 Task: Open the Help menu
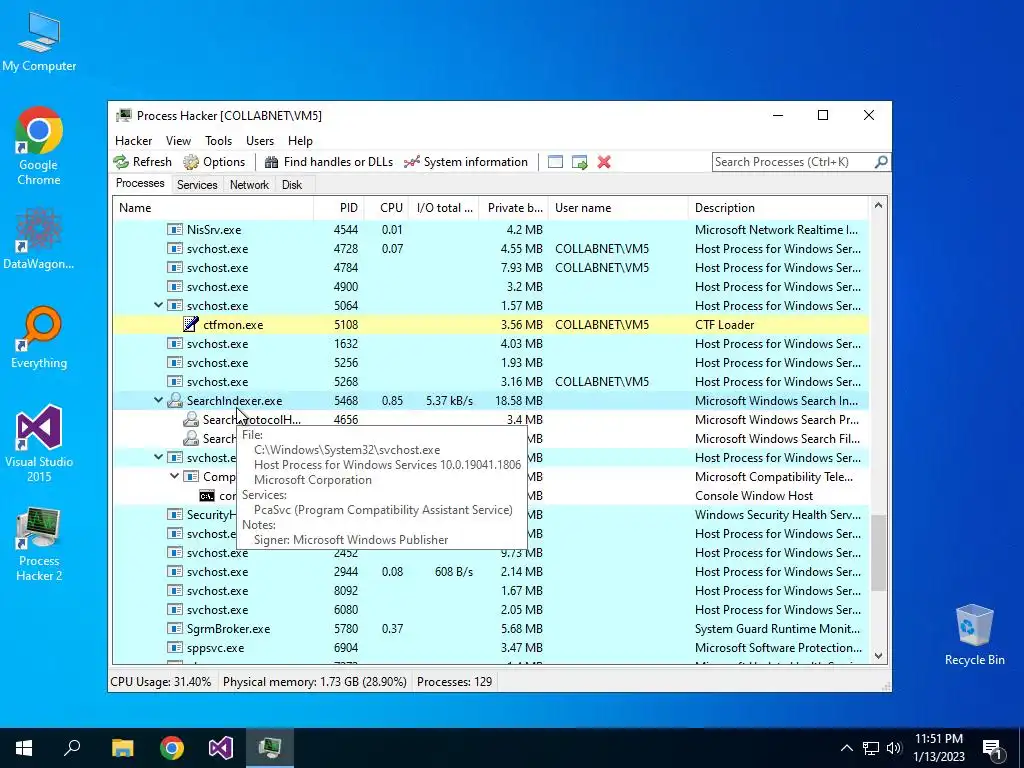[300, 141]
